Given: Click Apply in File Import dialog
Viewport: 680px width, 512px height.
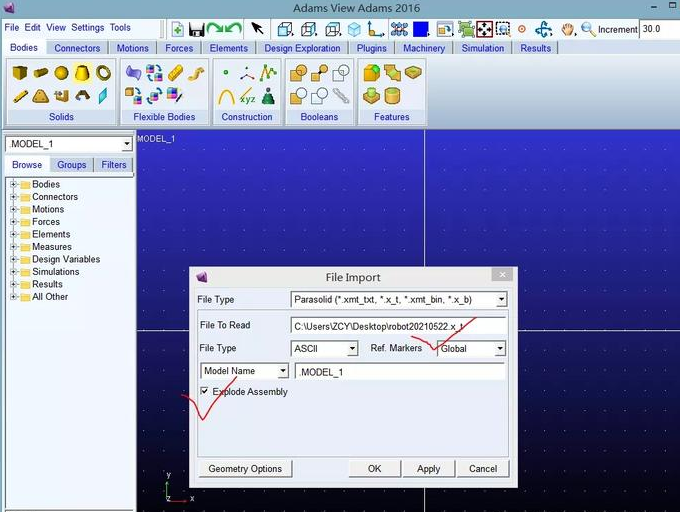Looking at the screenshot, I should (428, 469).
